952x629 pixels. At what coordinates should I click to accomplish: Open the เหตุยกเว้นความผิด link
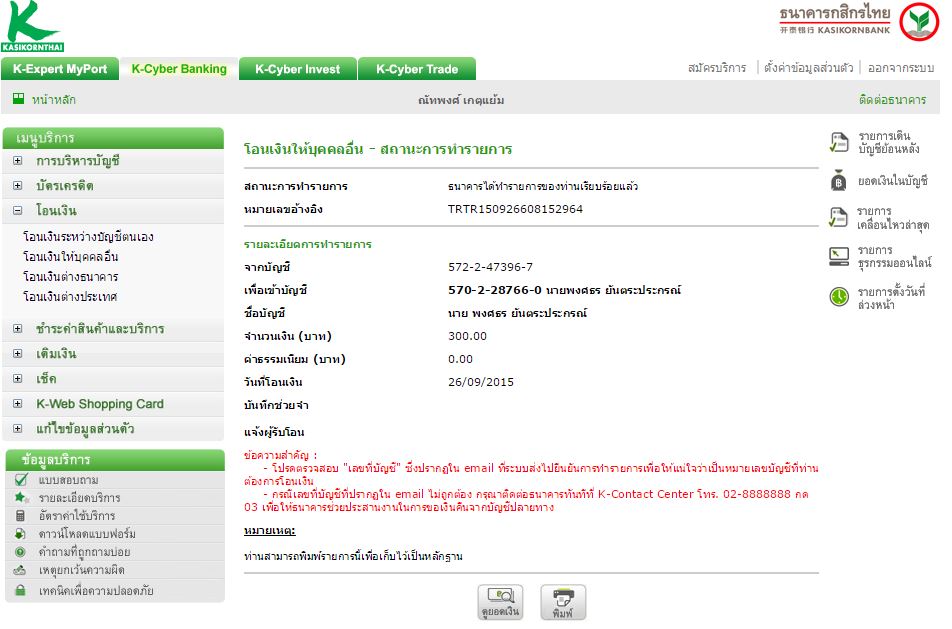82,570
